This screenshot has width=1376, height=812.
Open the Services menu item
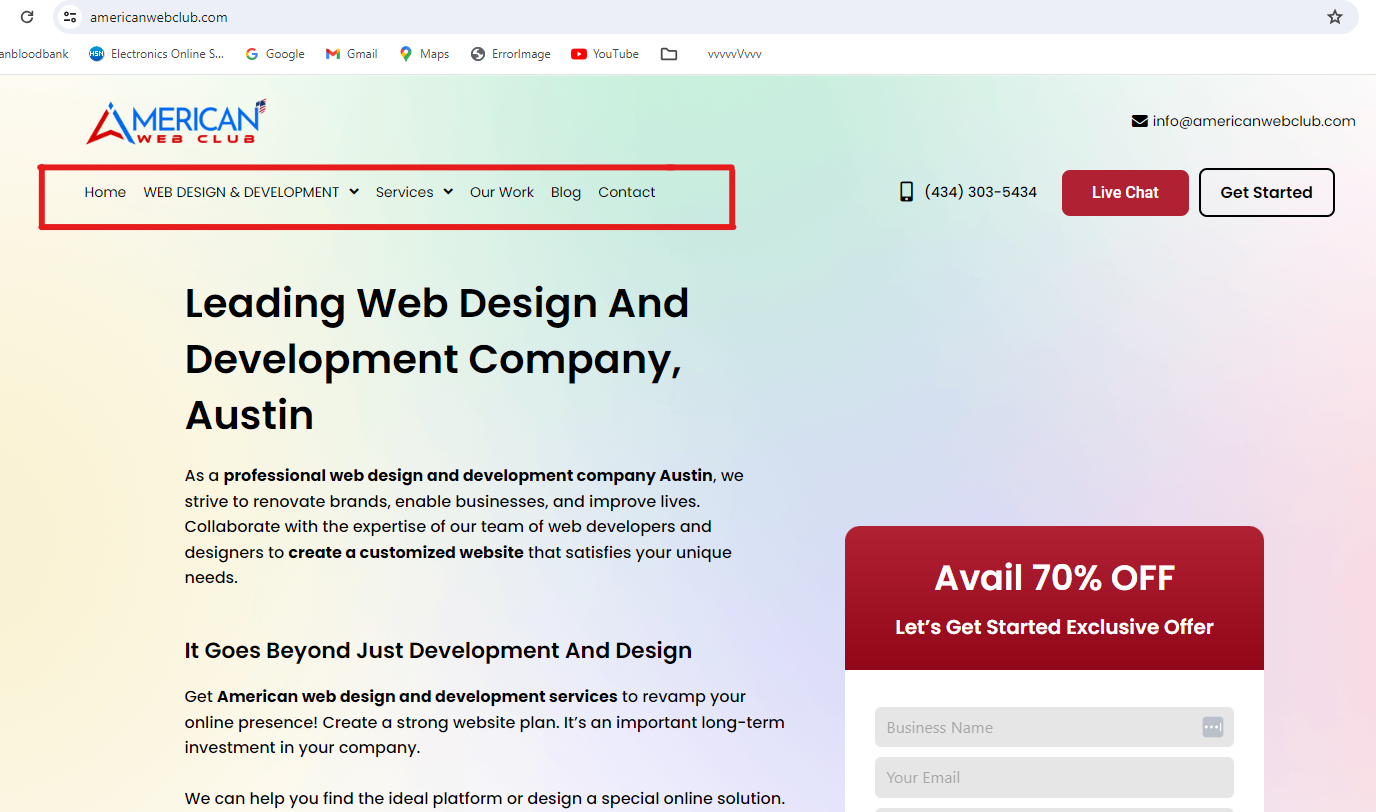coord(404,192)
